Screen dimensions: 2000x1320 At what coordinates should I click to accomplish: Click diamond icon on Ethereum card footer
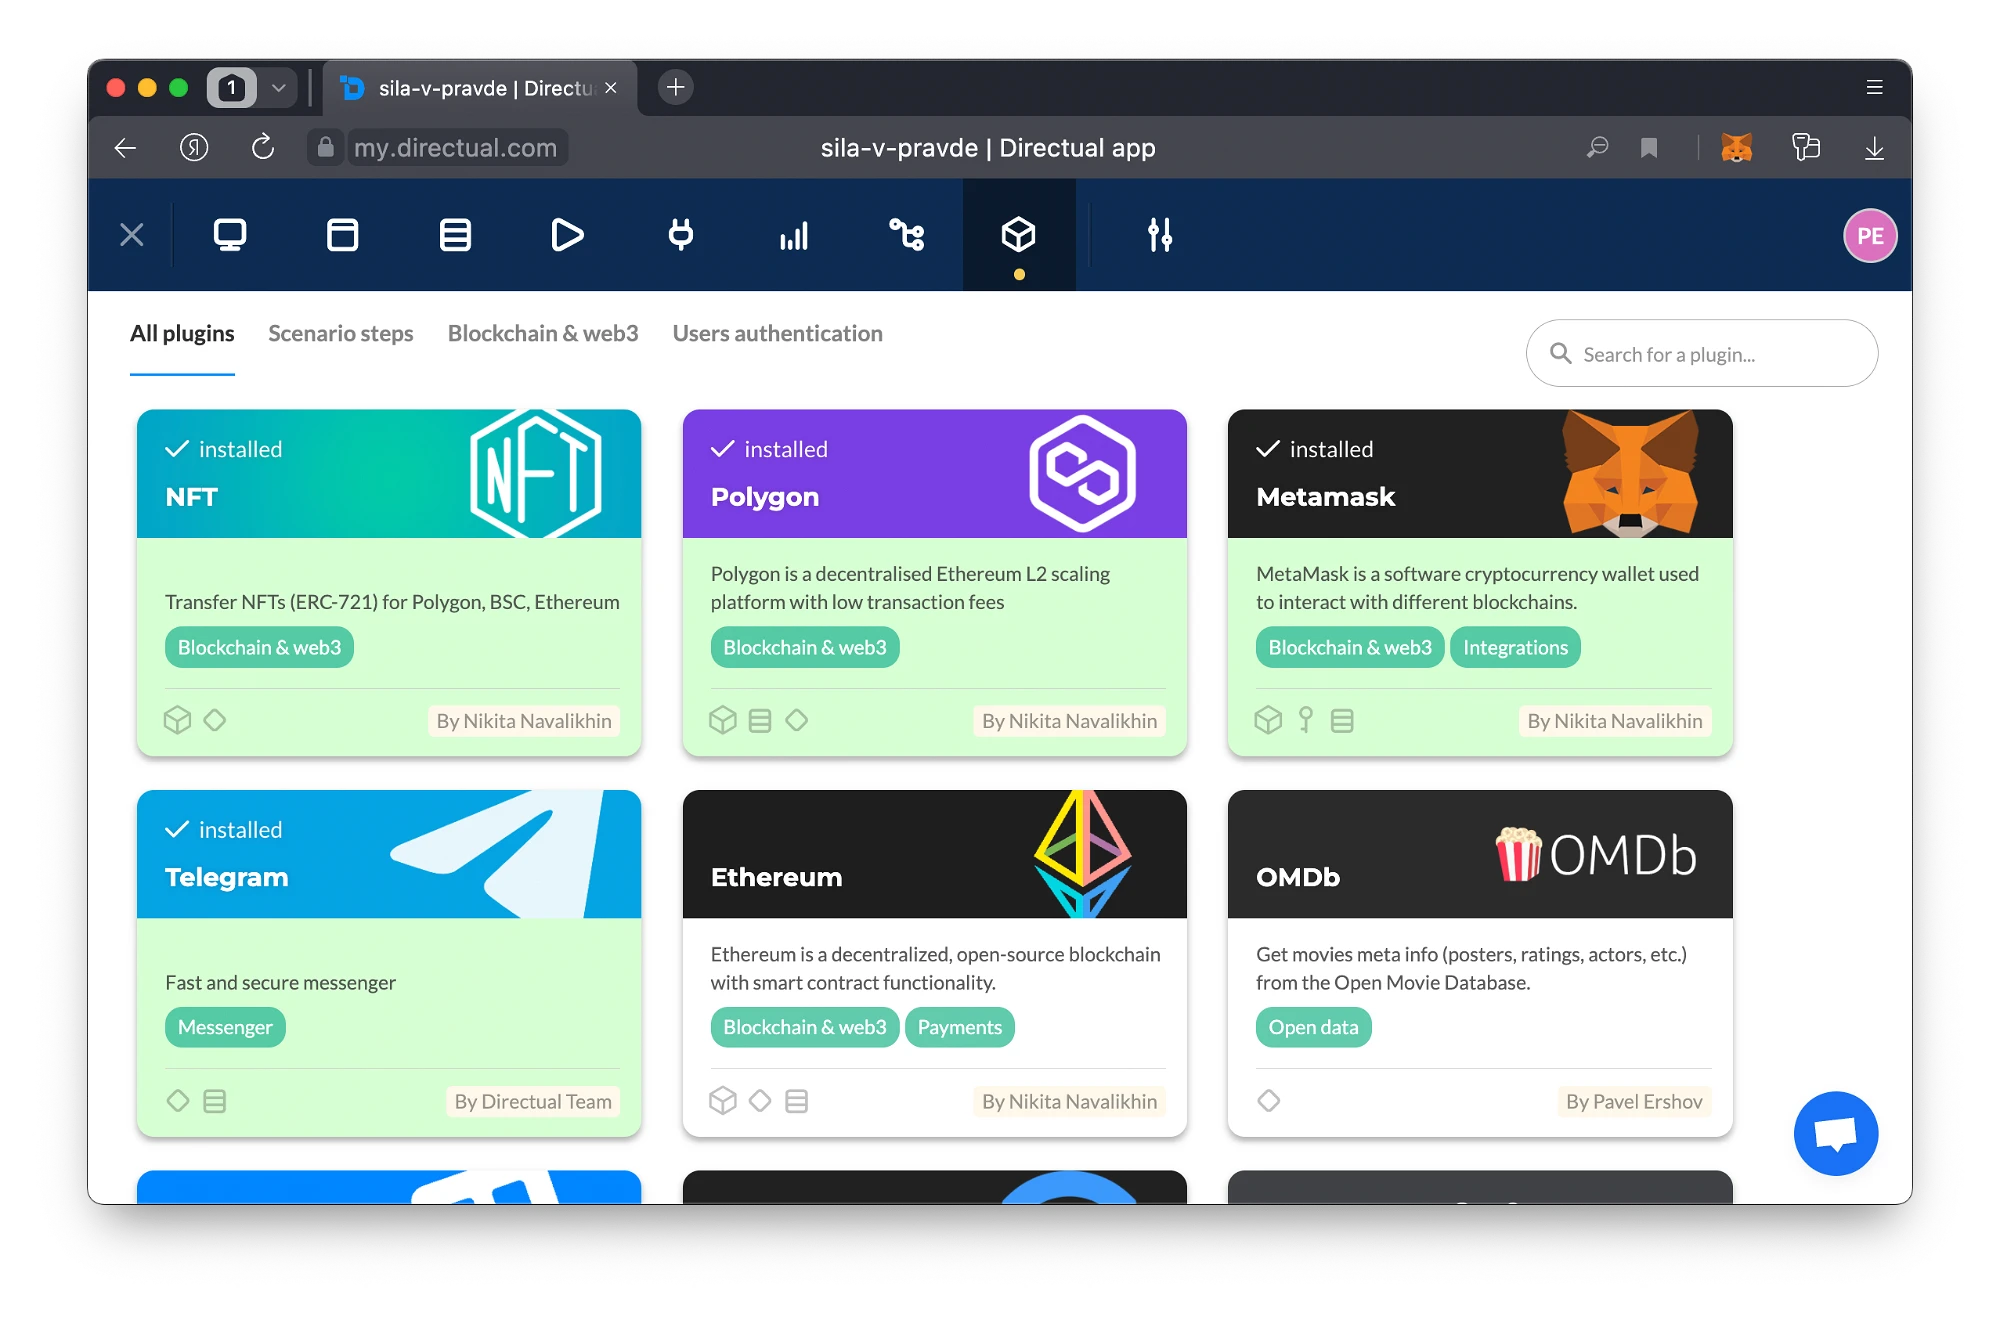pos(760,1101)
